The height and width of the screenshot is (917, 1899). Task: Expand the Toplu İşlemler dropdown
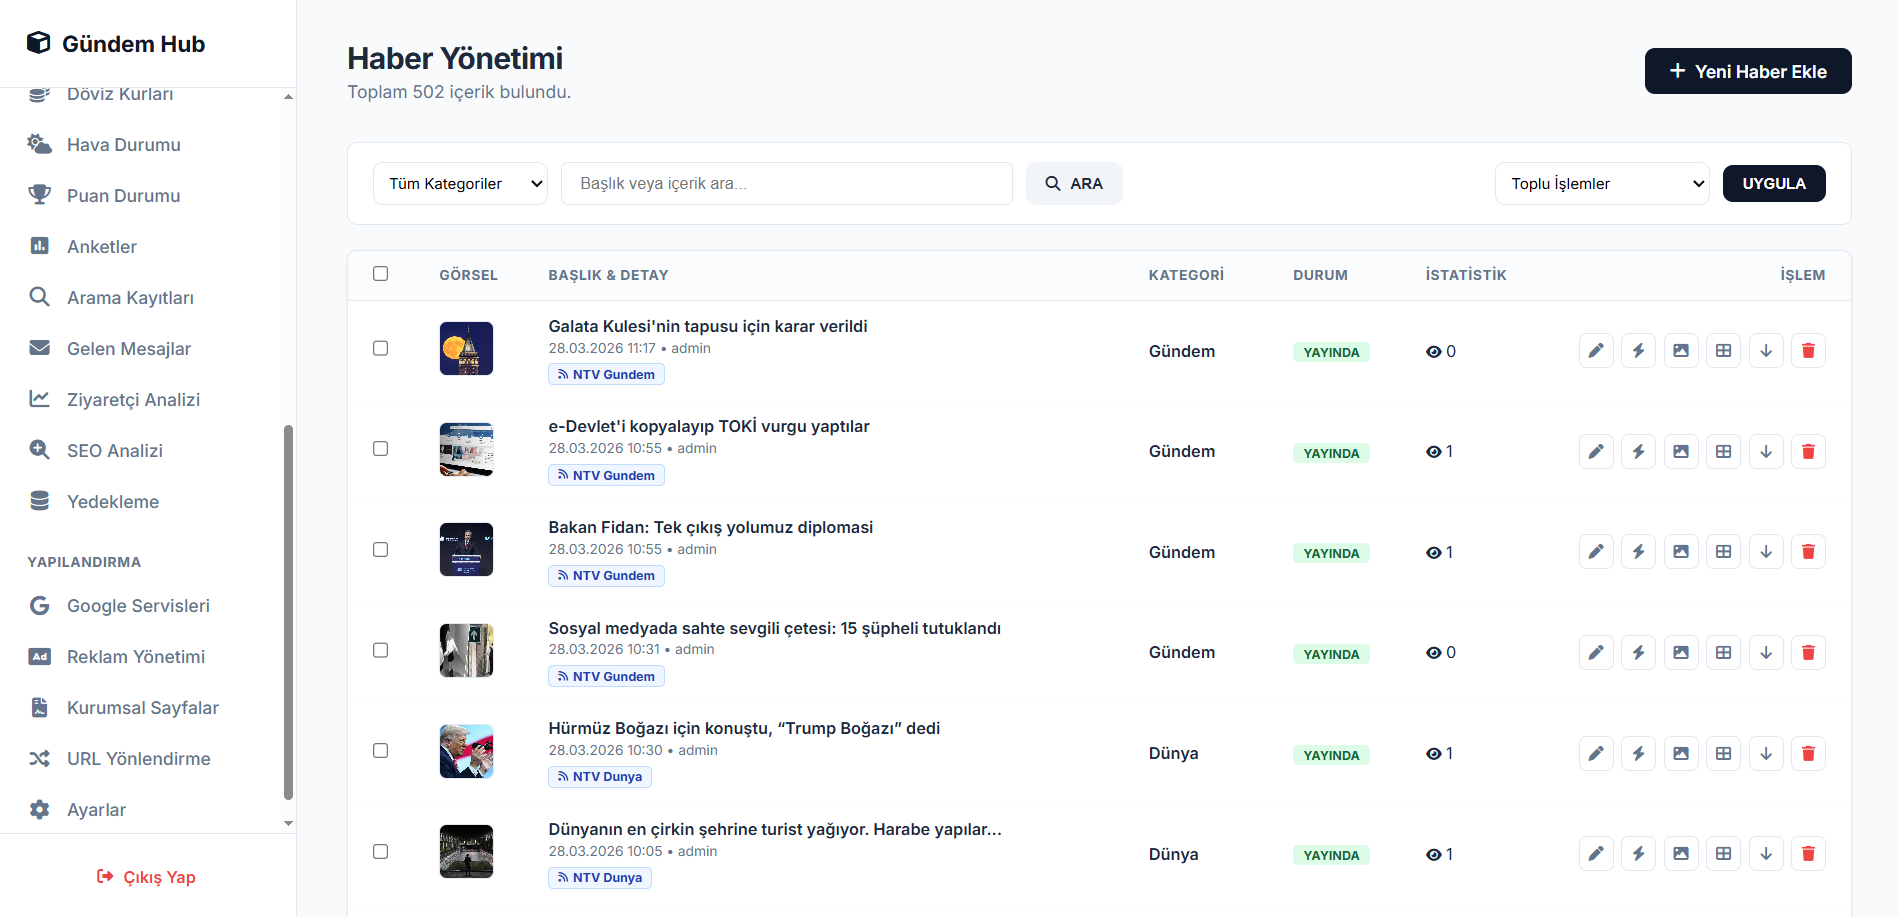[1601, 184]
